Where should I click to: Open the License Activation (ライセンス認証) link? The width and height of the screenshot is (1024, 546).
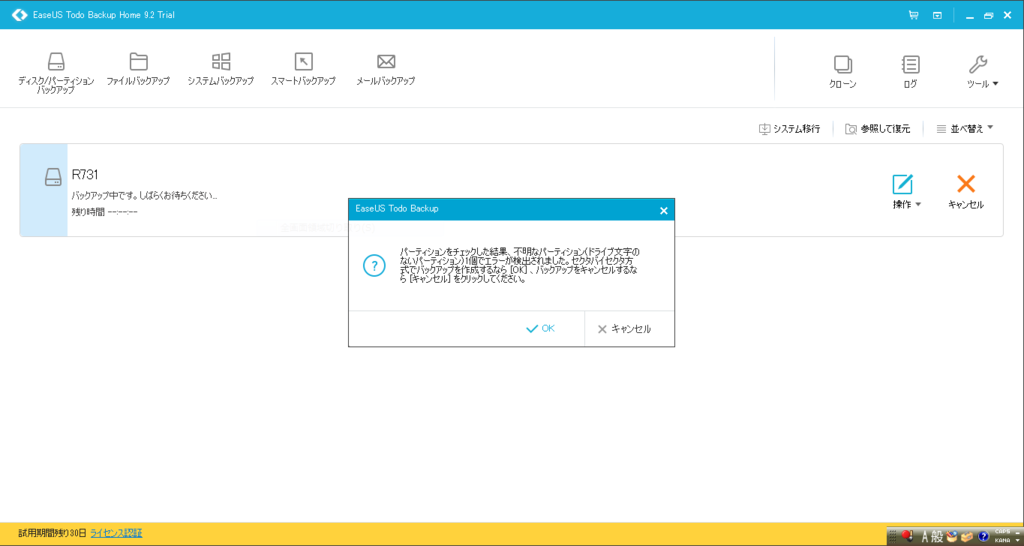point(116,534)
